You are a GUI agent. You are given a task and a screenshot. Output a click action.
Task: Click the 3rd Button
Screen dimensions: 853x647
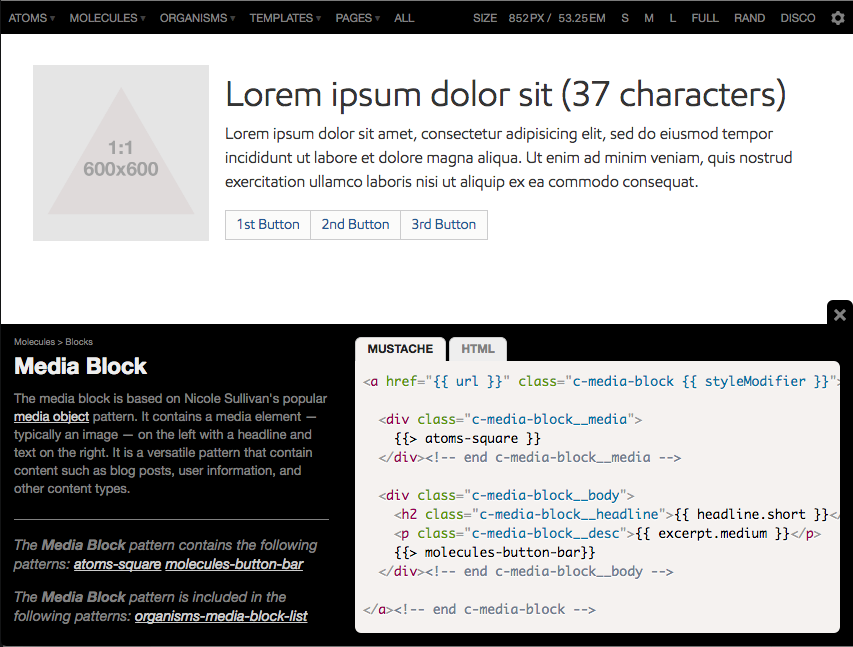coord(443,225)
